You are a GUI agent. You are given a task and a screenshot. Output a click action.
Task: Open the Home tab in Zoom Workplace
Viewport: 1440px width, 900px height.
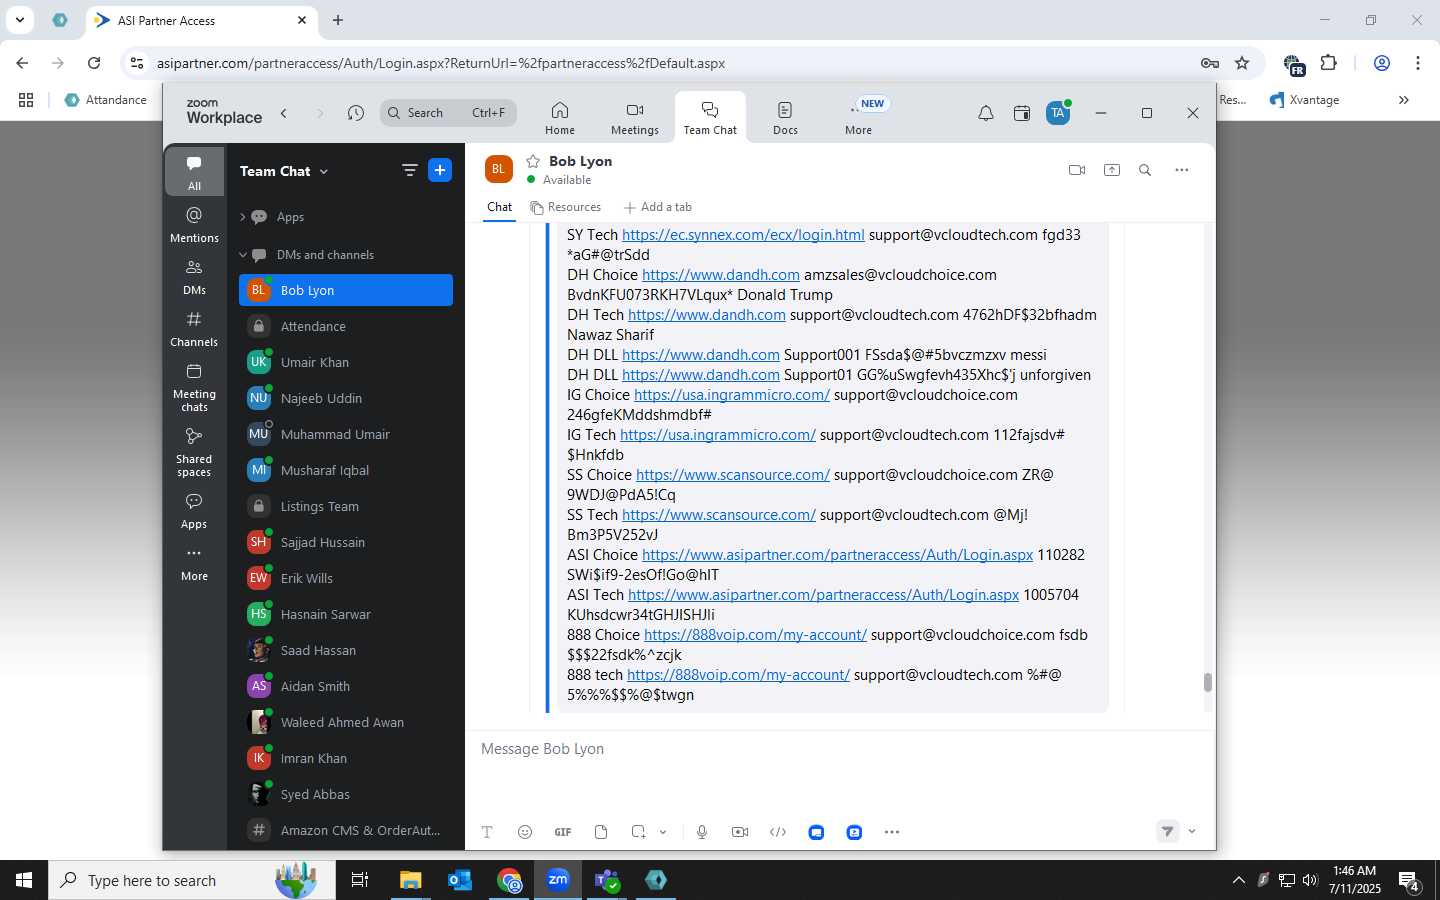(560, 118)
